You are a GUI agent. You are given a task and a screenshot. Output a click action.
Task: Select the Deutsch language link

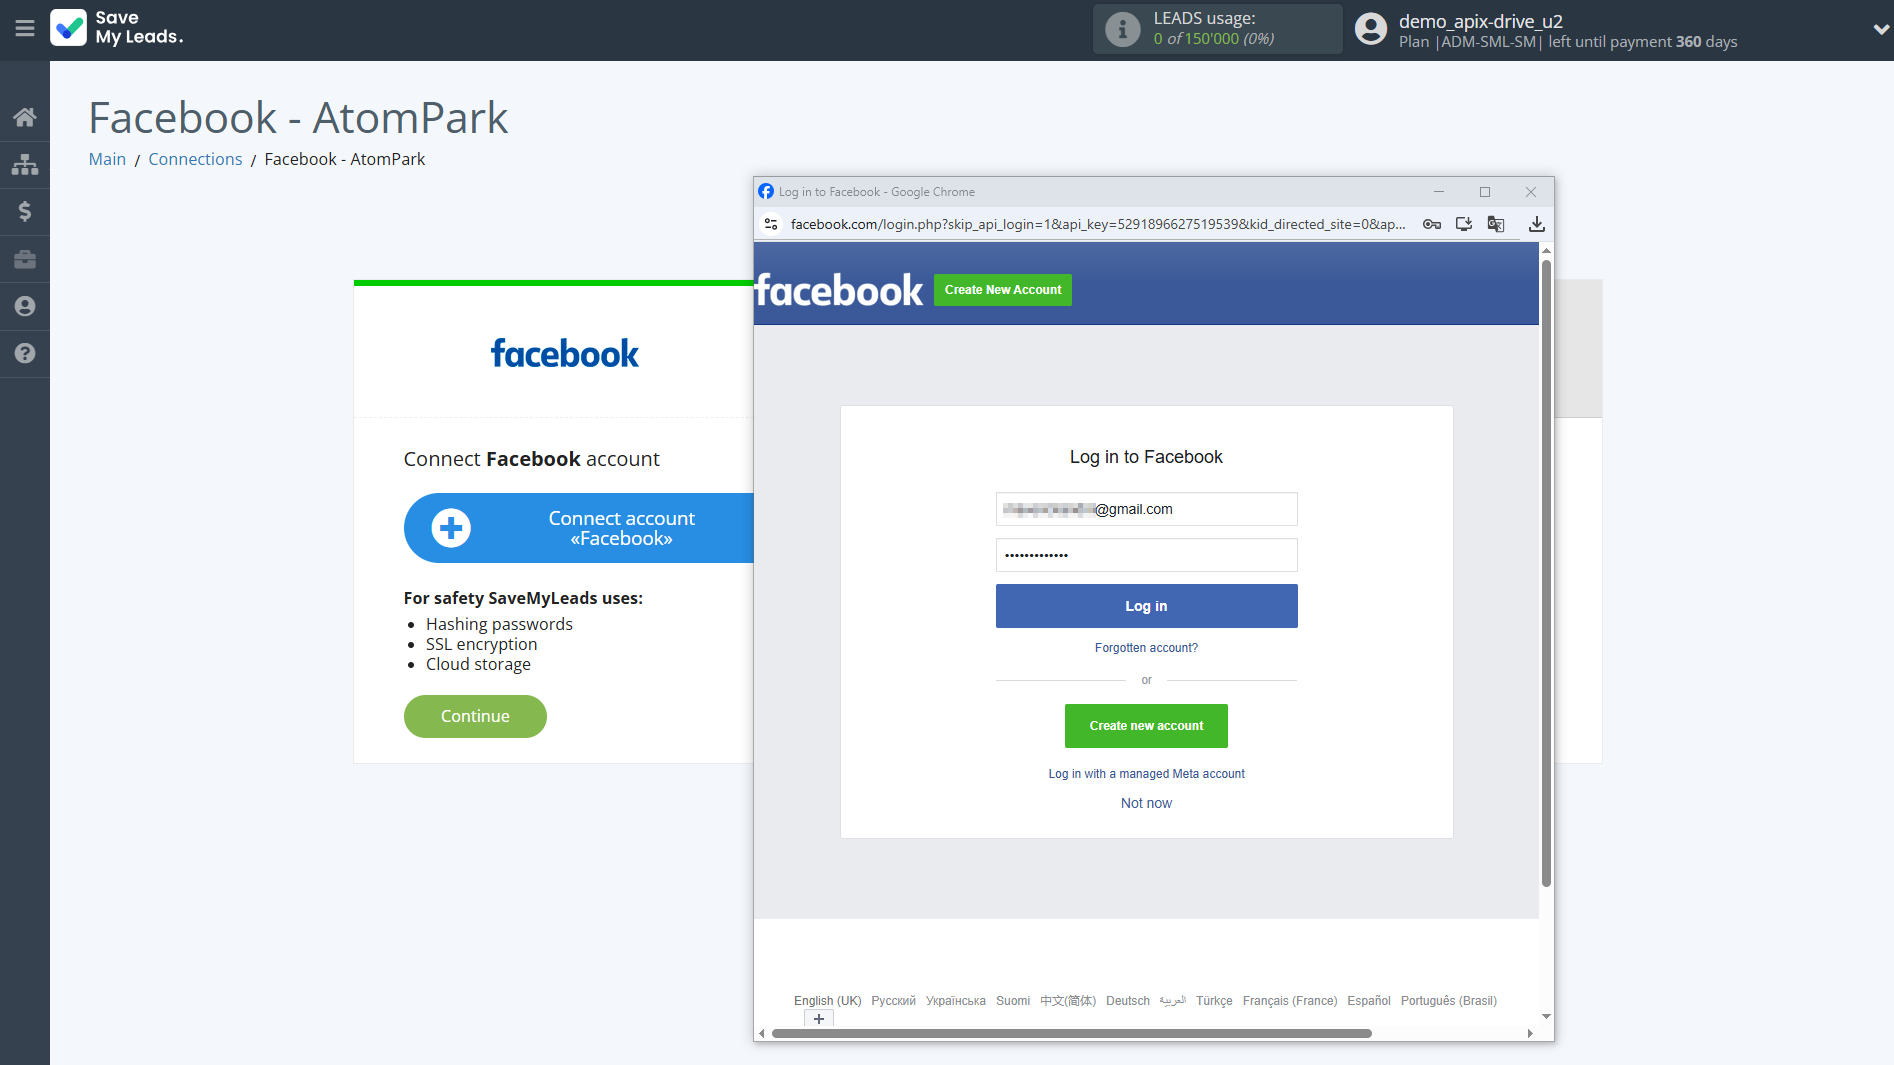click(x=1127, y=1001)
